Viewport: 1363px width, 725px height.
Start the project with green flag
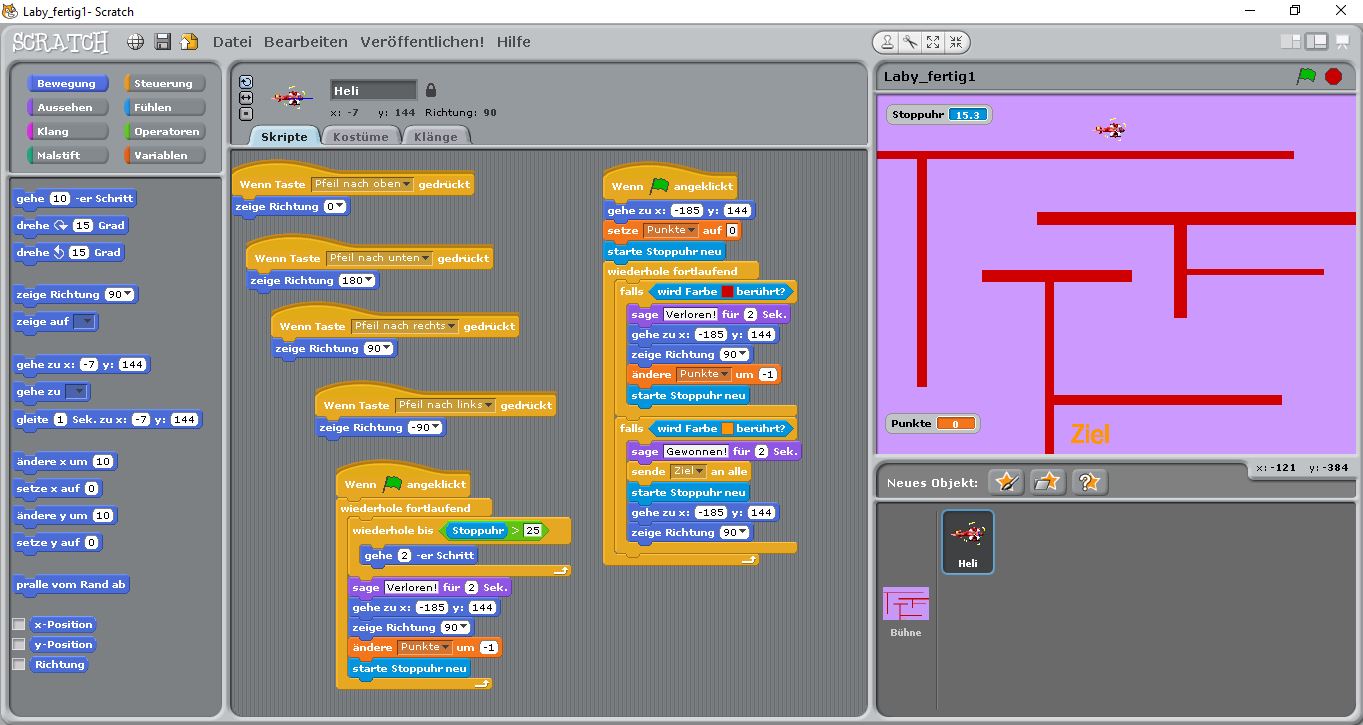point(1306,76)
